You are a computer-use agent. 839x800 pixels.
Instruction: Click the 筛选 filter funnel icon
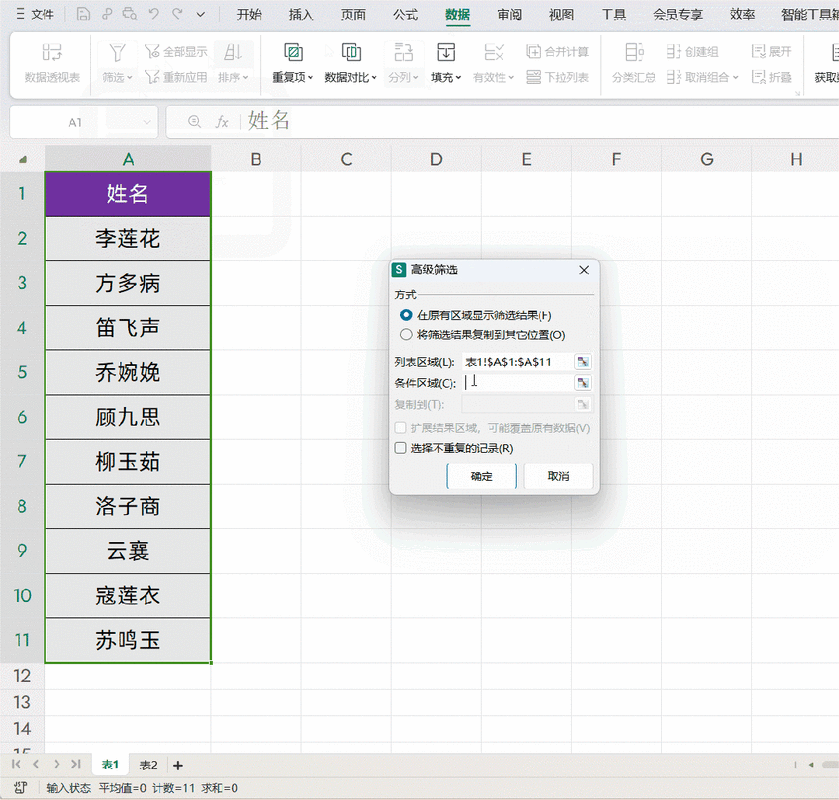(x=117, y=53)
